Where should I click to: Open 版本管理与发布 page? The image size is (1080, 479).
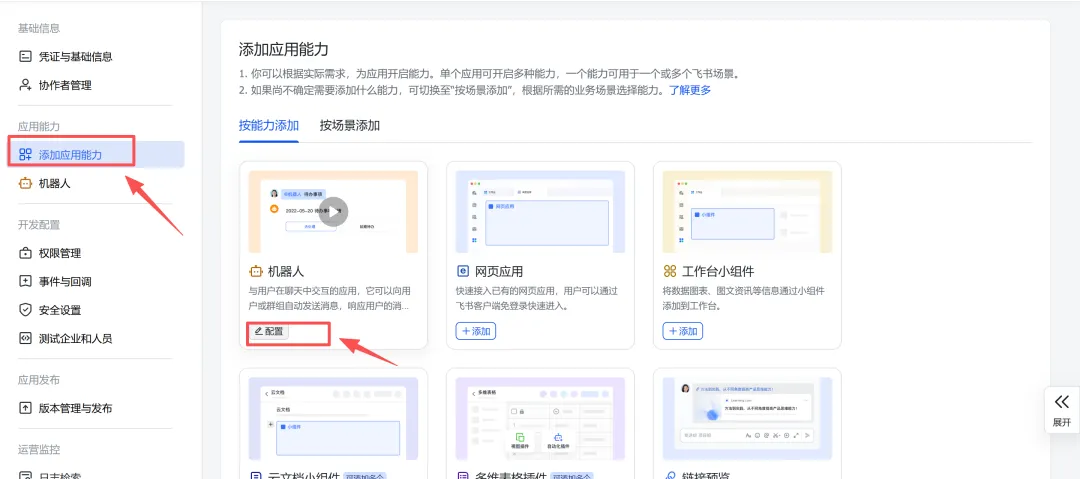click(x=65, y=408)
